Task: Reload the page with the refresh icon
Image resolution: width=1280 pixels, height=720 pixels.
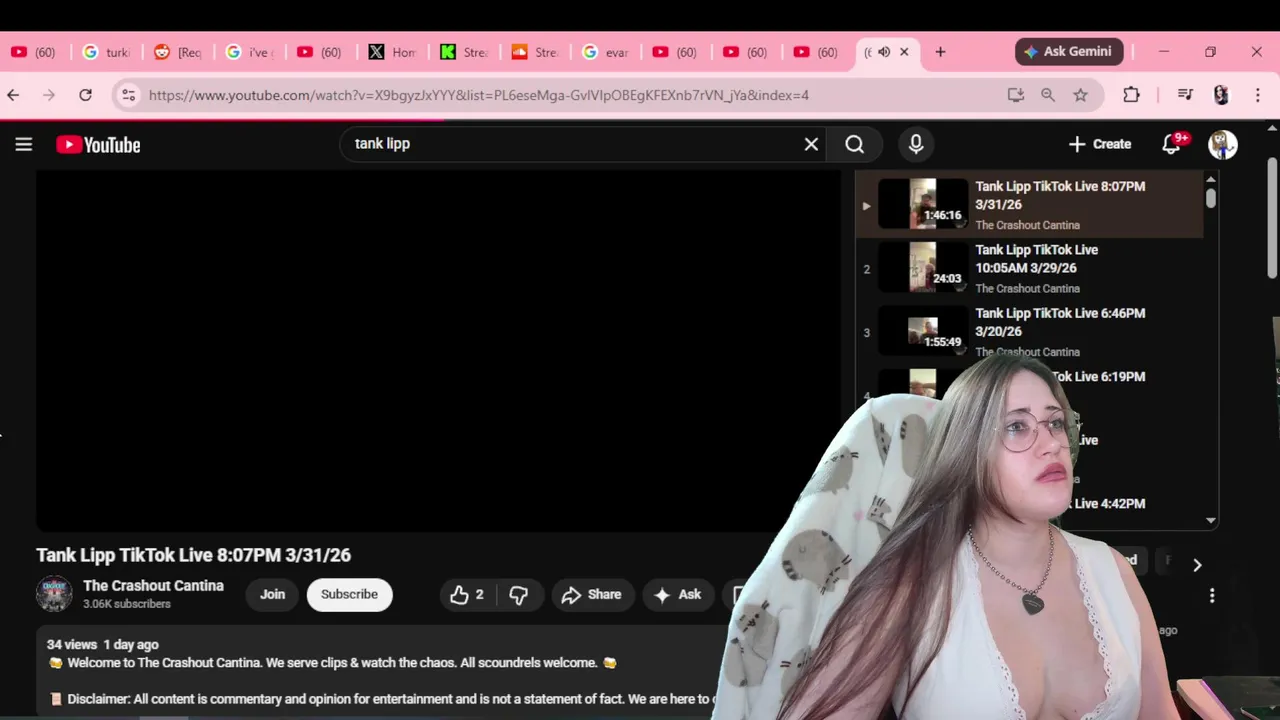Action: pos(85,95)
